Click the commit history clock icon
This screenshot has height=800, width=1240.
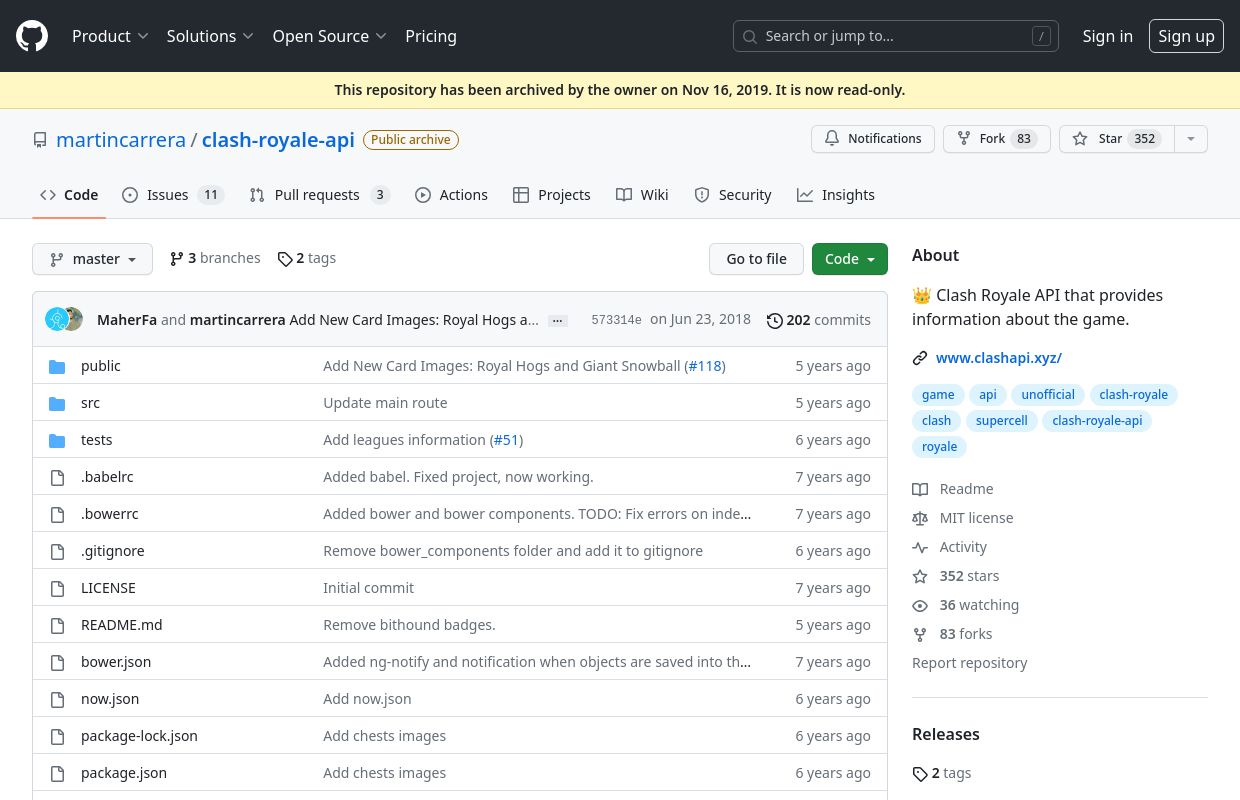[x=775, y=320]
